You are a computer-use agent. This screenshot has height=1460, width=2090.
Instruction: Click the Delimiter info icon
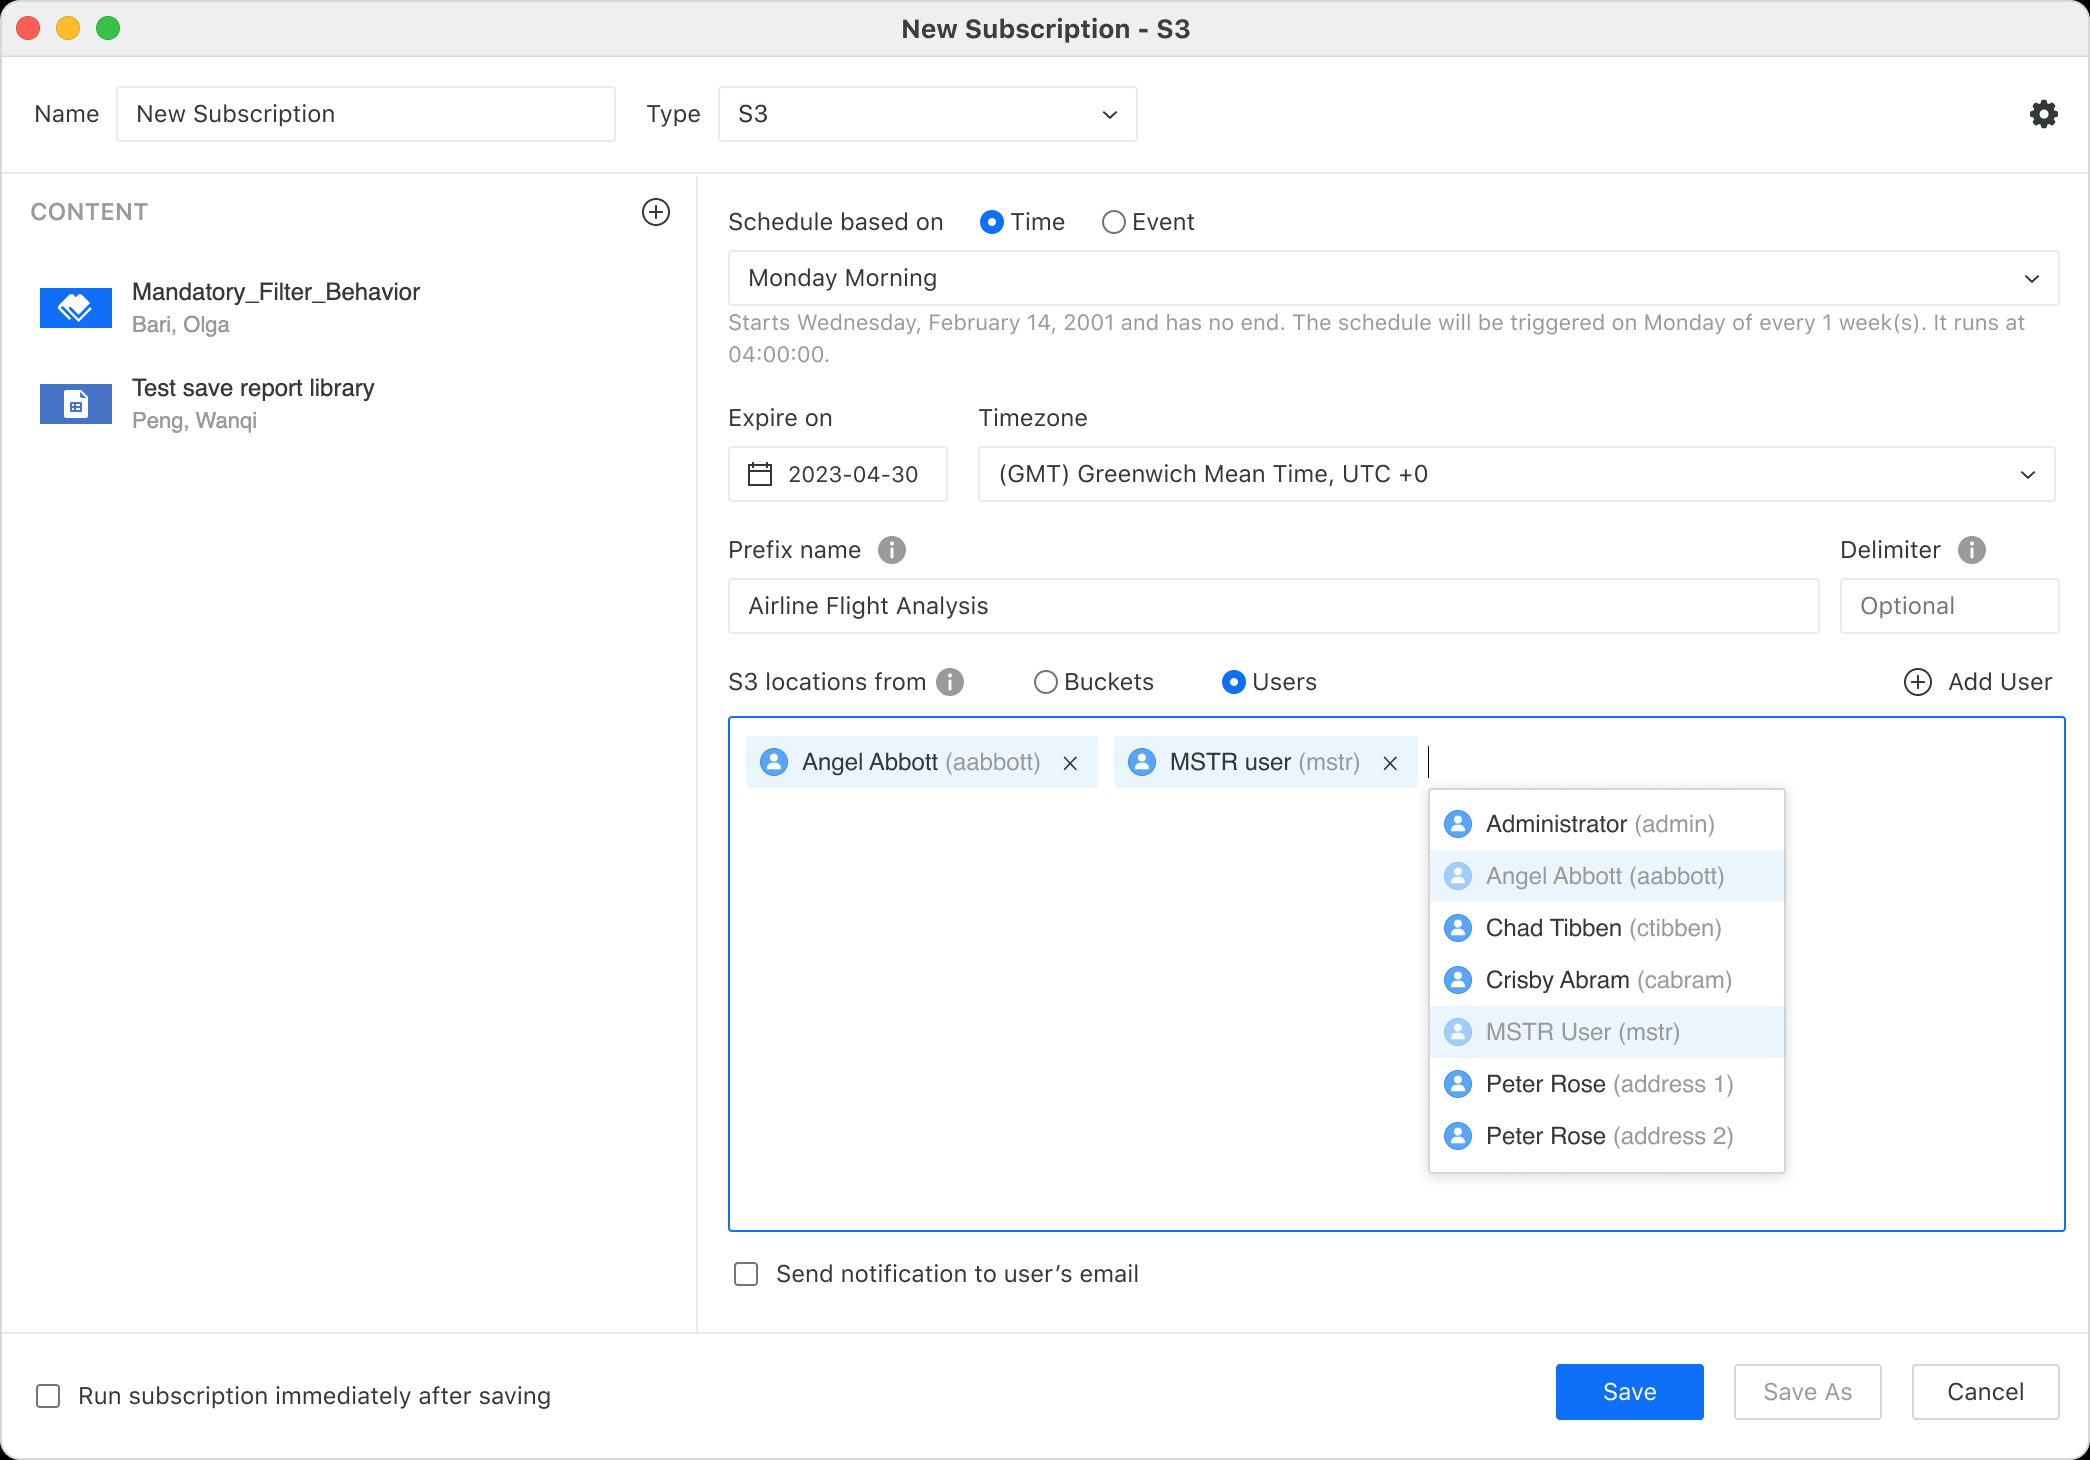coord(1971,550)
